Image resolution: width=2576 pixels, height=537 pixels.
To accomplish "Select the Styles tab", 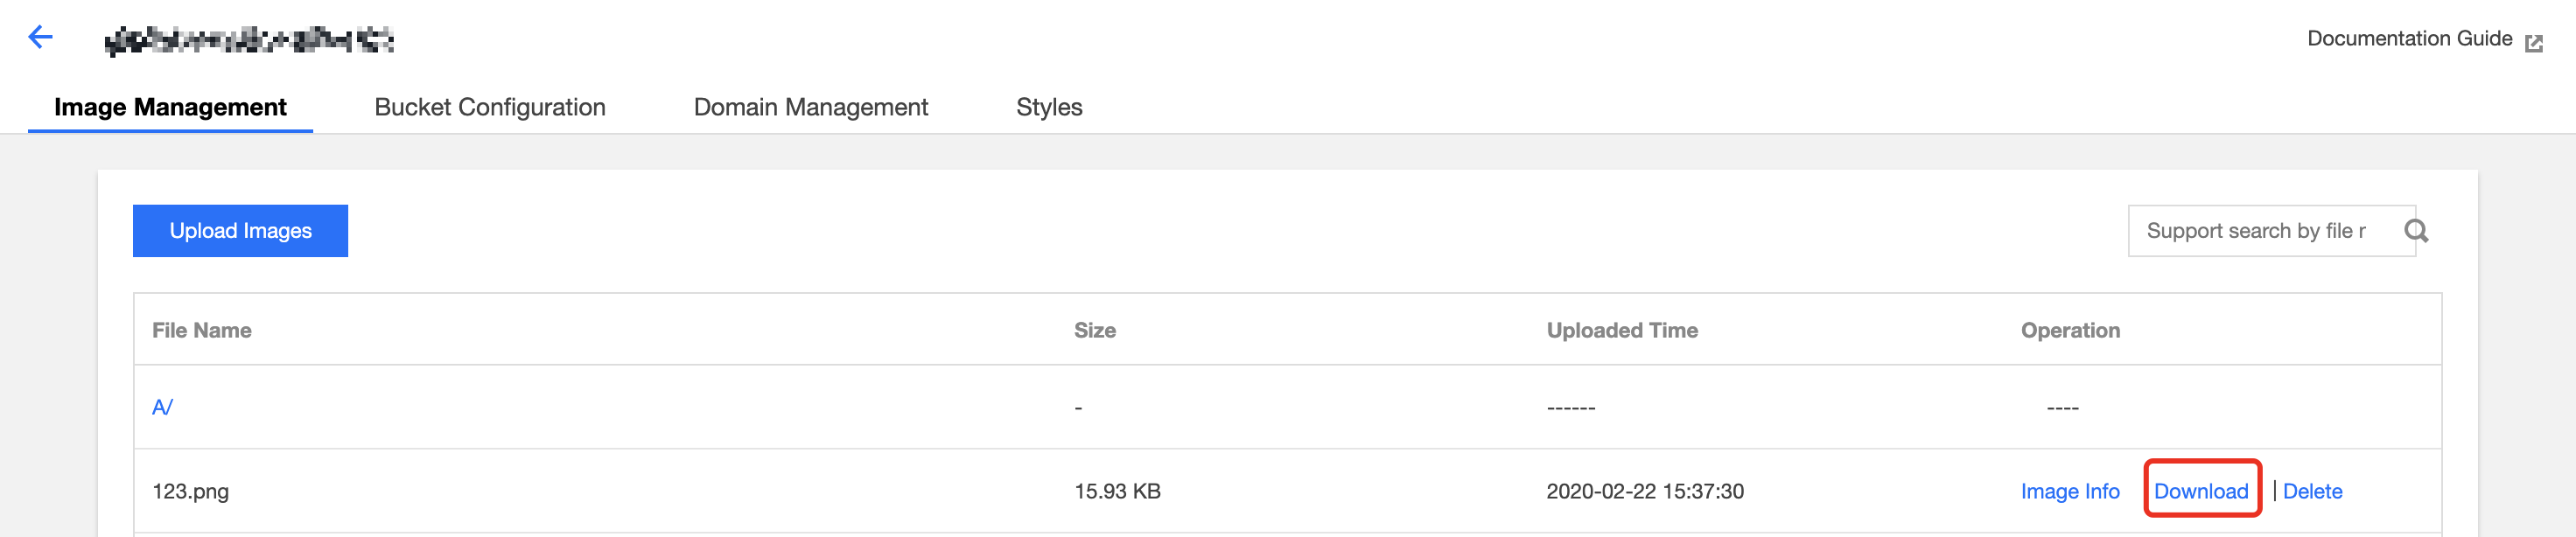I will 1049,107.
